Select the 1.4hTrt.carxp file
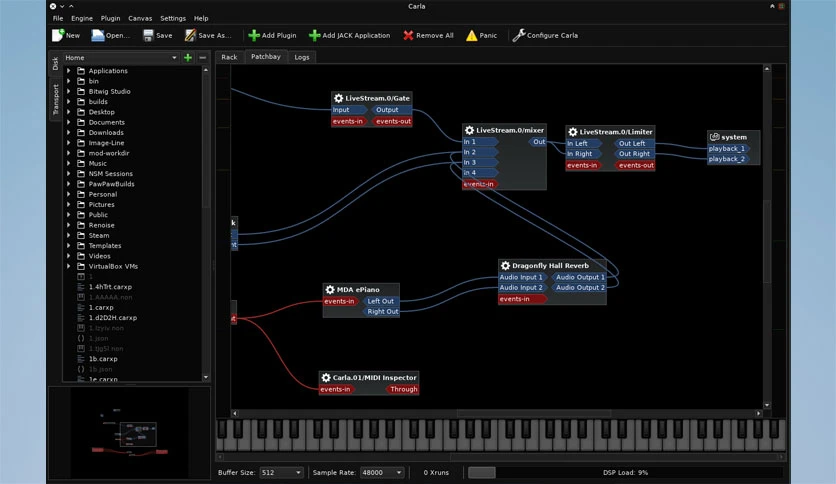 click(110, 287)
